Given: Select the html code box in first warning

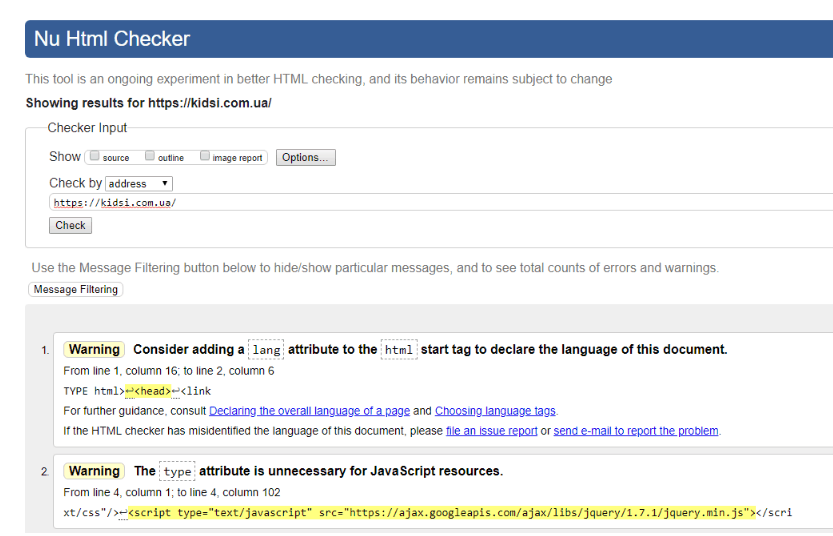Looking at the screenshot, I should 399,350.
